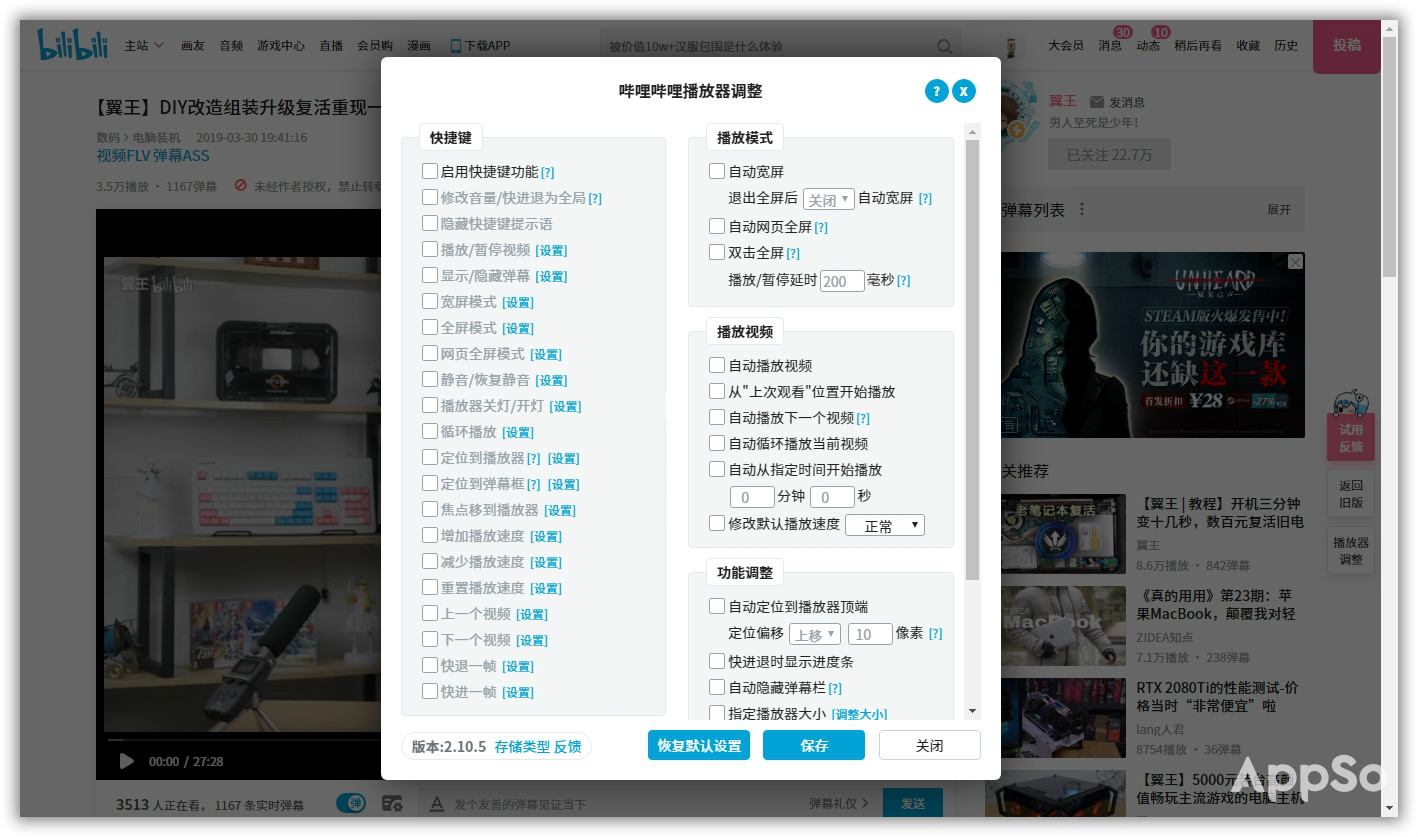Screen dimensions: 1418x837
Task: Open the 退出全屏后 关闭 dropdown
Action: click(829, 199)
